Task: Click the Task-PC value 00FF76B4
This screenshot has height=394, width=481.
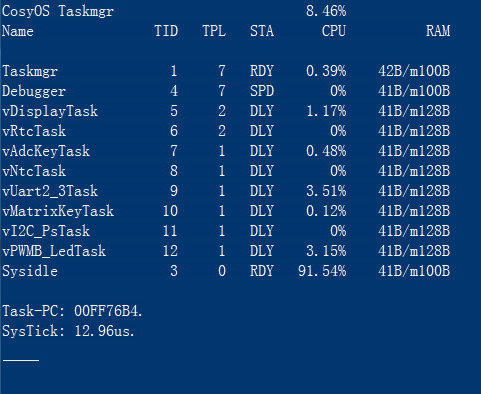Action: click(108, 311)
